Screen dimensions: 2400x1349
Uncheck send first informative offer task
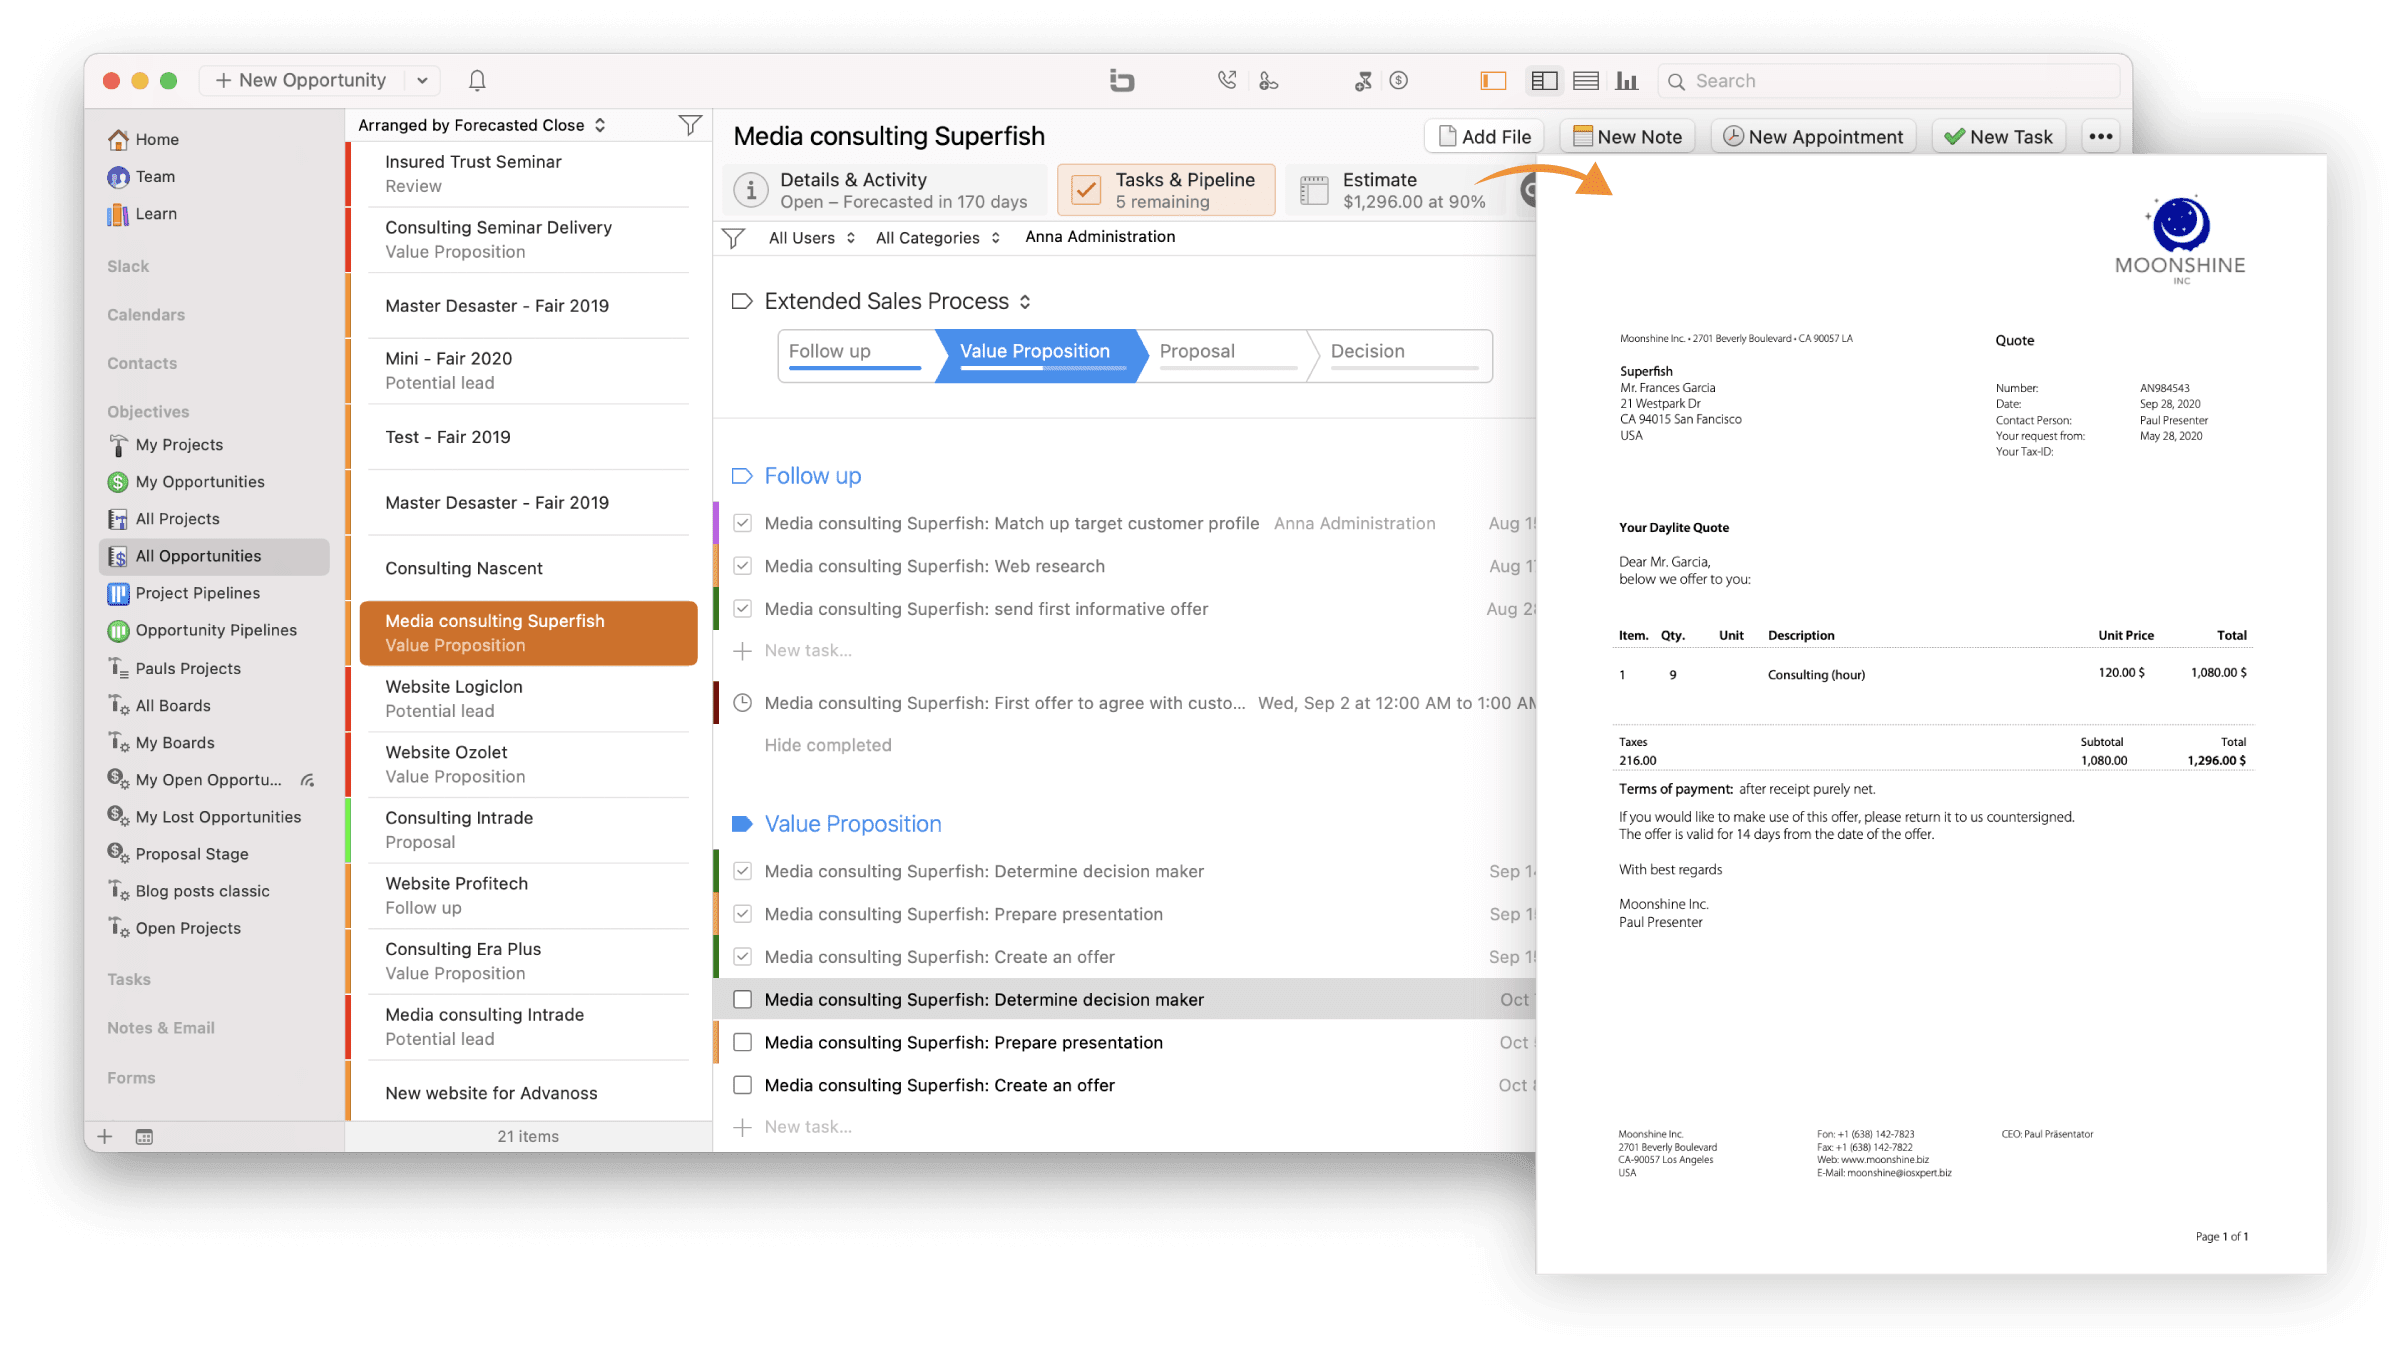tap(742, 609)
